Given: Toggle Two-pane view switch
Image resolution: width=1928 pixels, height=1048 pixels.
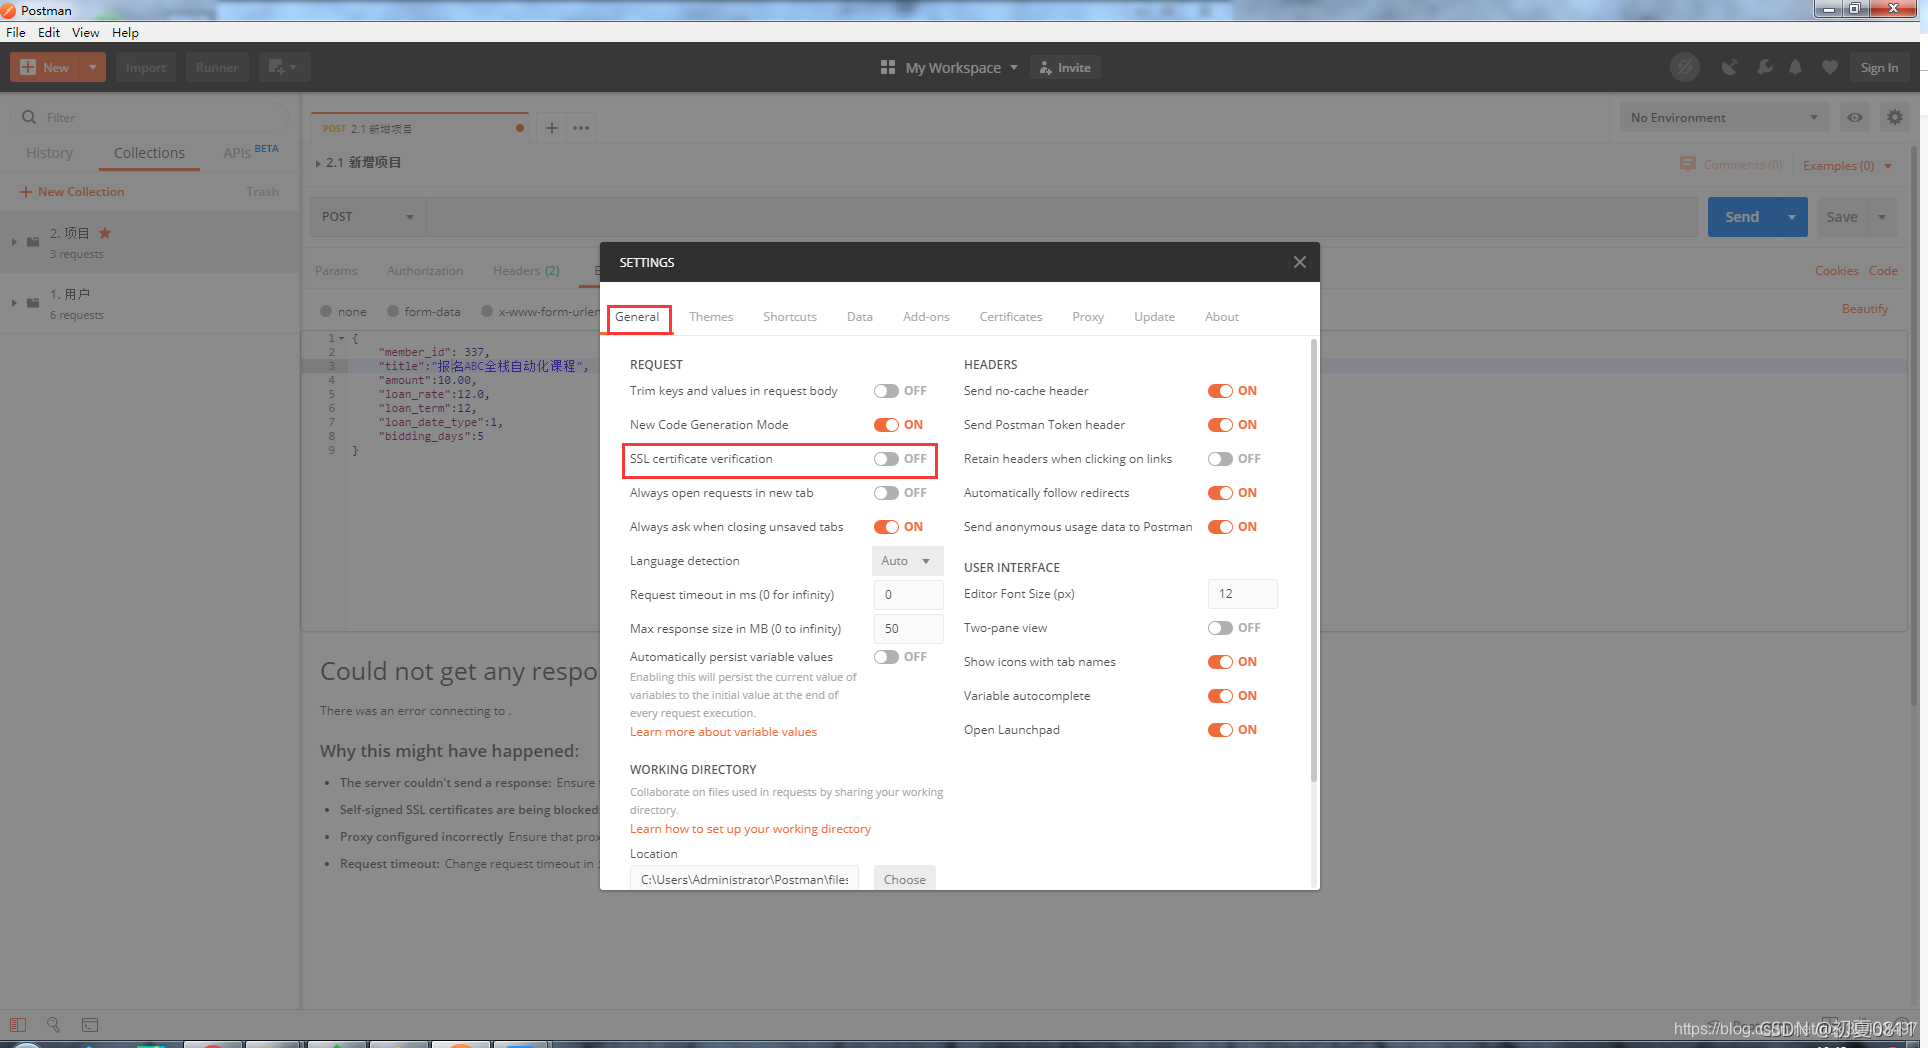Looking at the screenshot, I should pos(1220,628).
